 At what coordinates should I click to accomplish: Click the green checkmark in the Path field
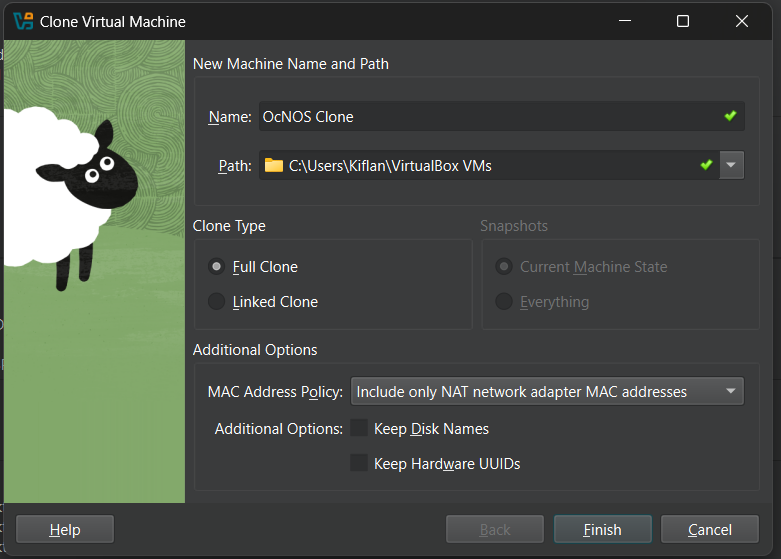(706, 165)
